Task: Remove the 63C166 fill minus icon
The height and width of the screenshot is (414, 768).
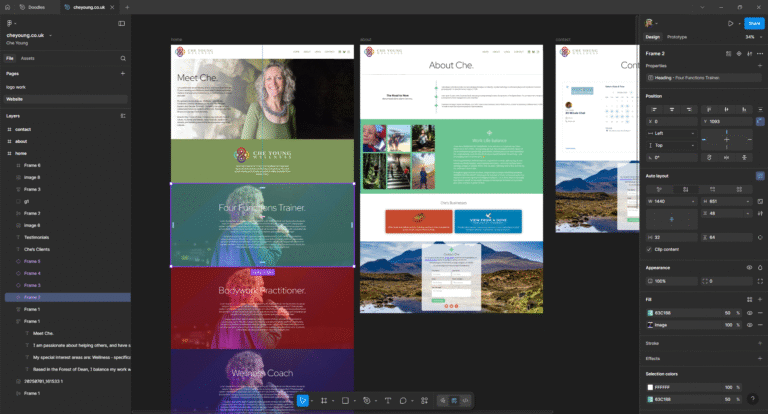Action: click(760, 313)
